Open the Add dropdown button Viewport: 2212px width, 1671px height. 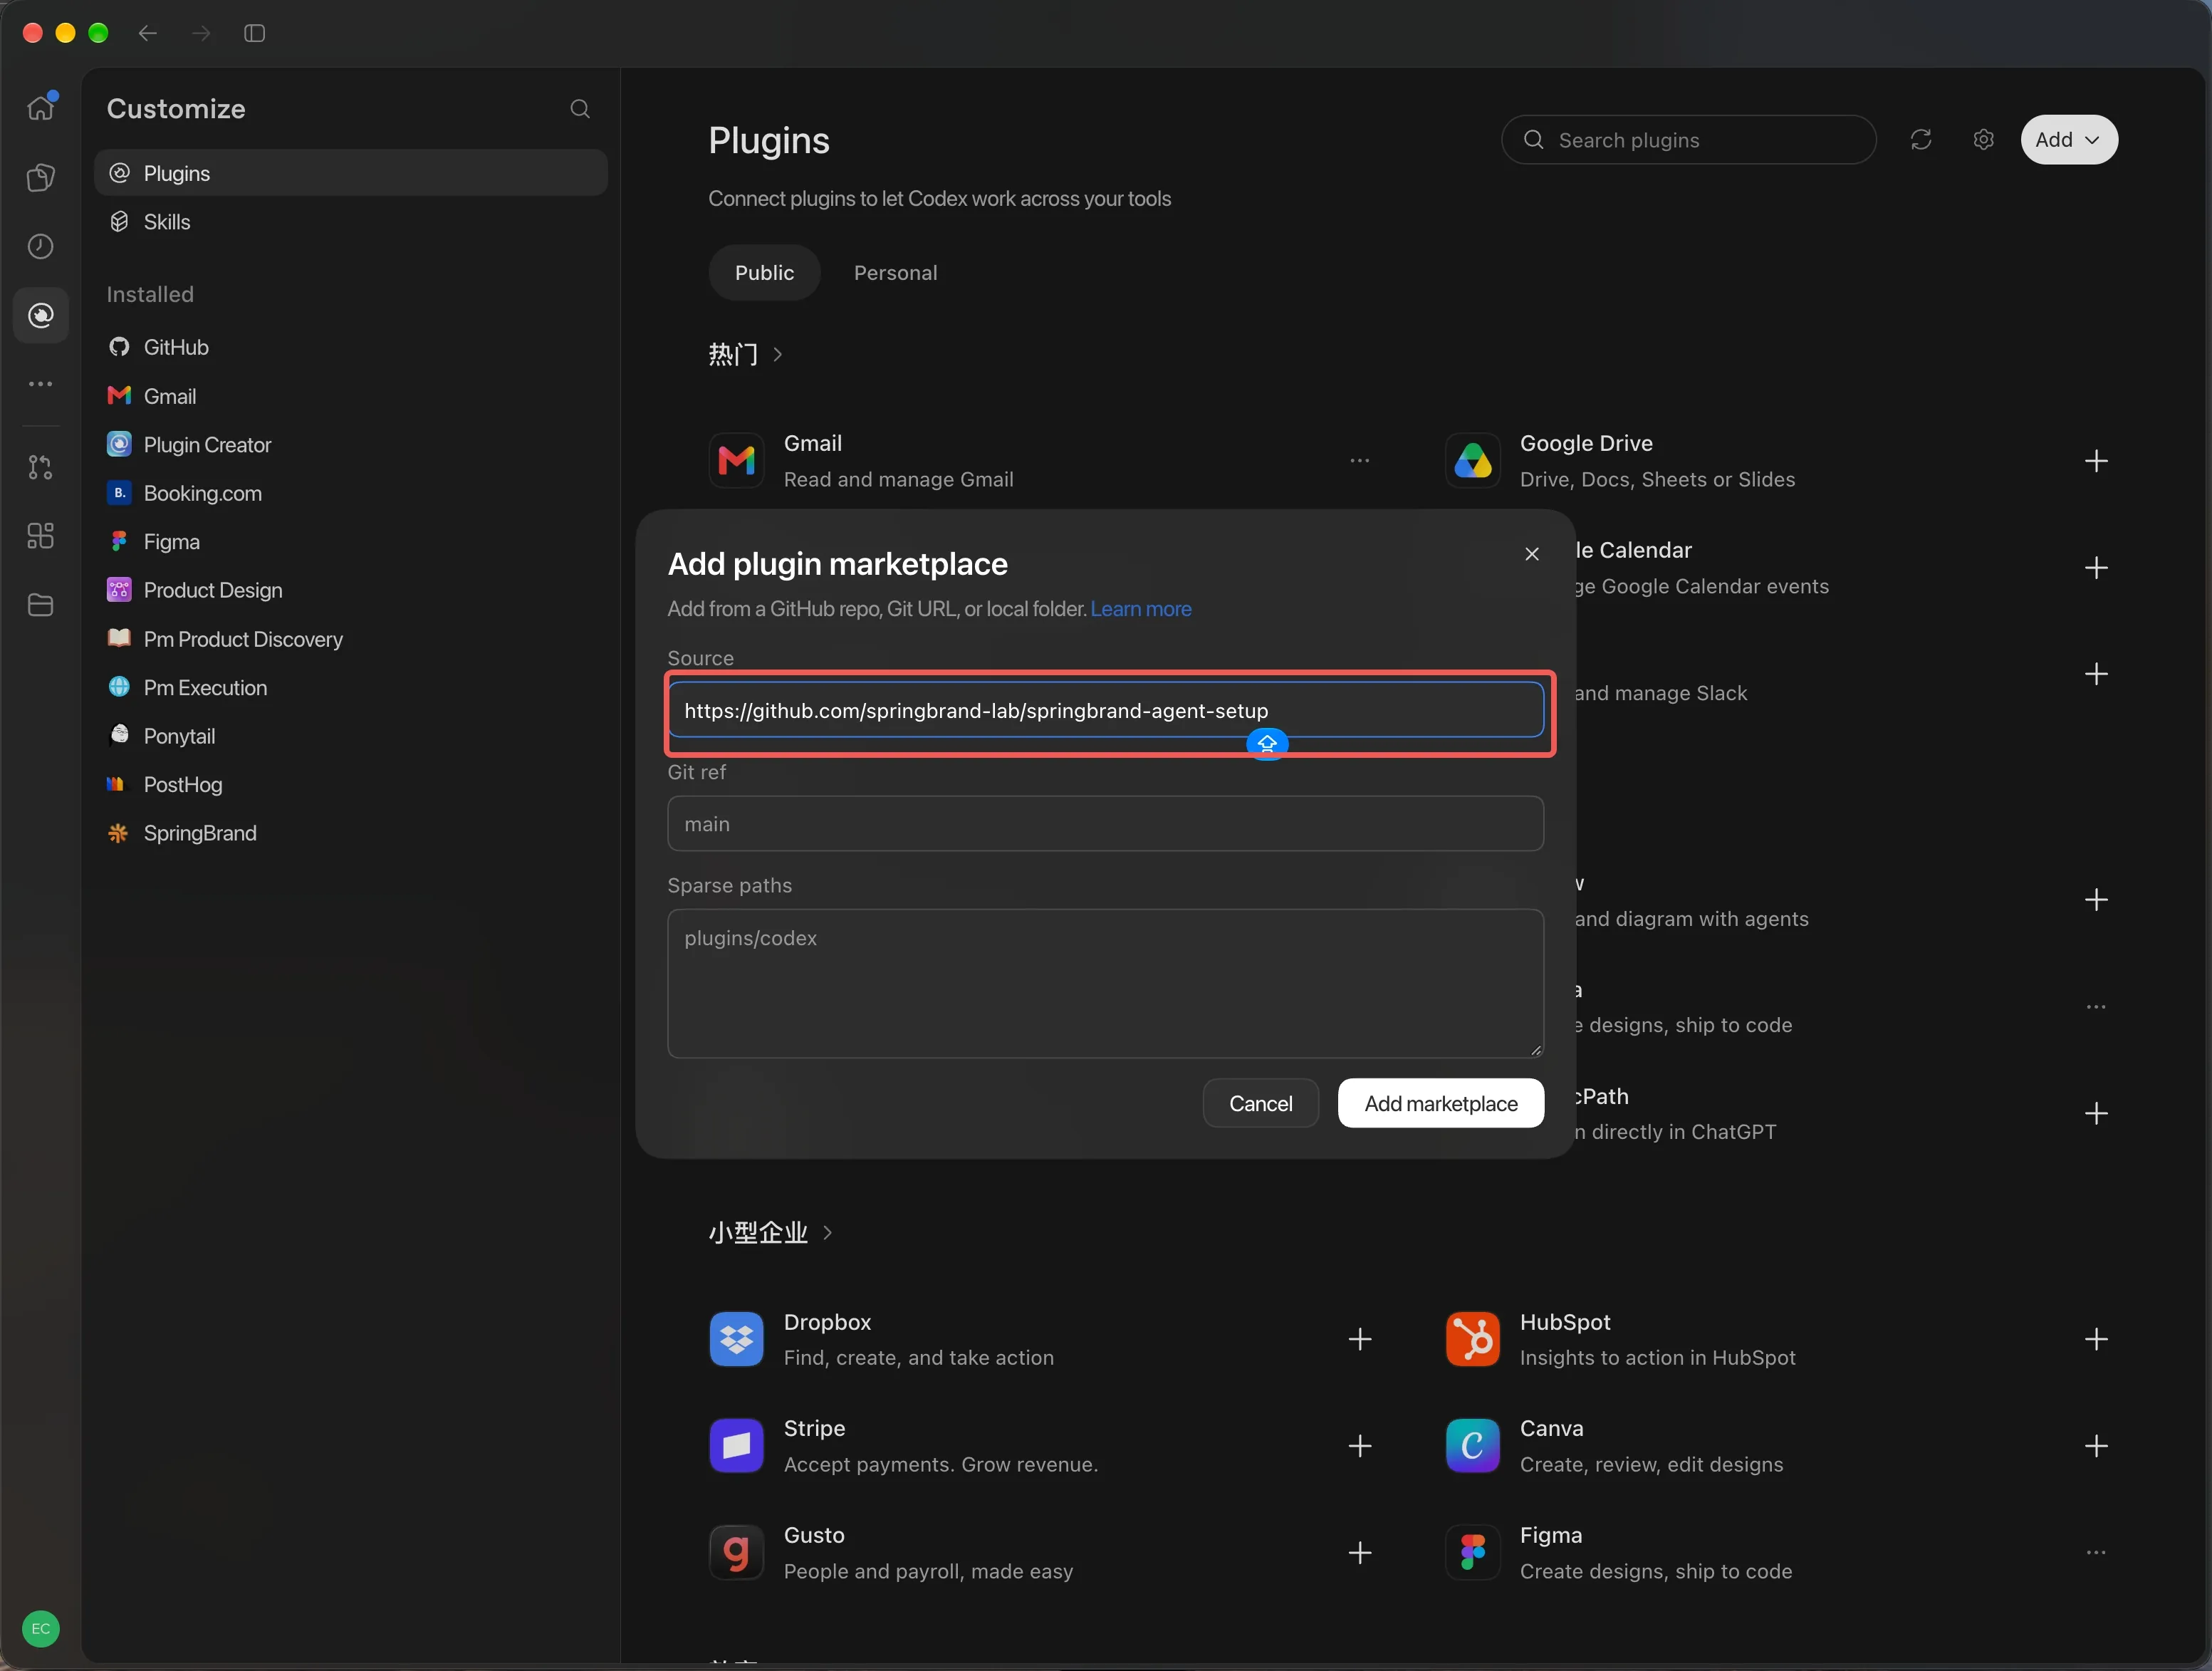tap(2068, 140)
